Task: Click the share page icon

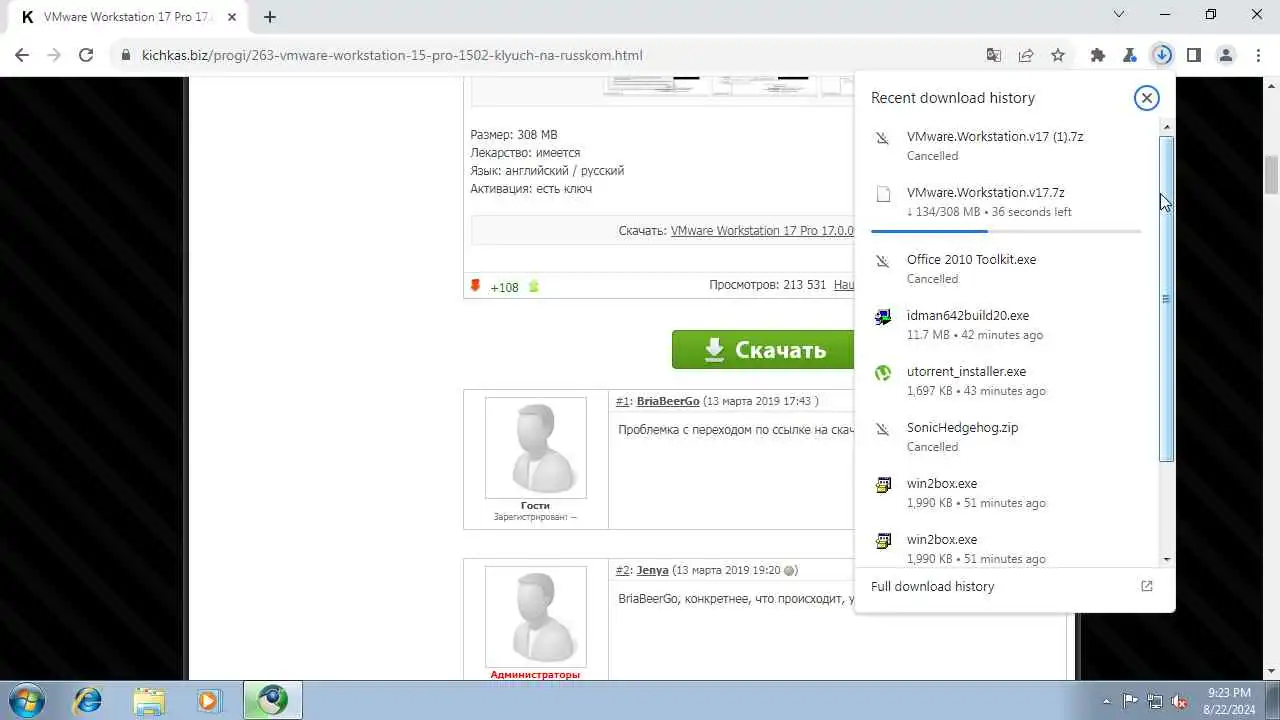Action: coord(1026,56)
